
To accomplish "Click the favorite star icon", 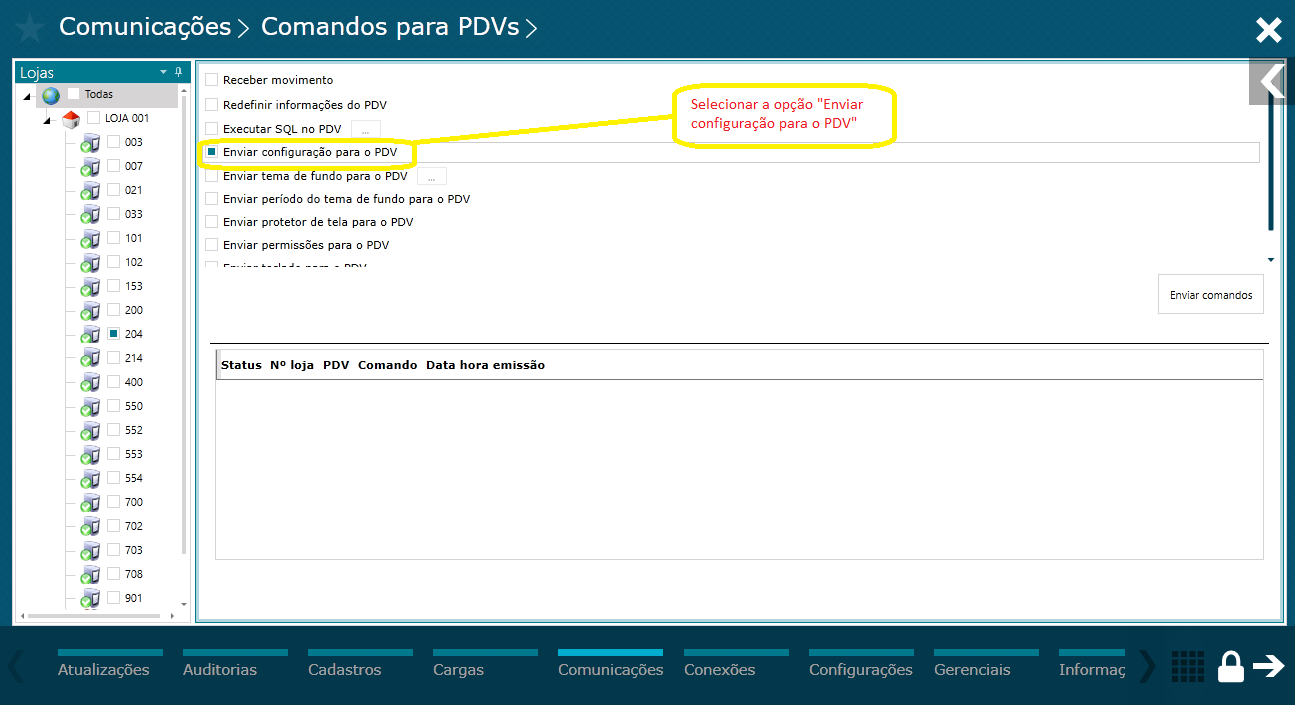I will [x=29, y=28].
